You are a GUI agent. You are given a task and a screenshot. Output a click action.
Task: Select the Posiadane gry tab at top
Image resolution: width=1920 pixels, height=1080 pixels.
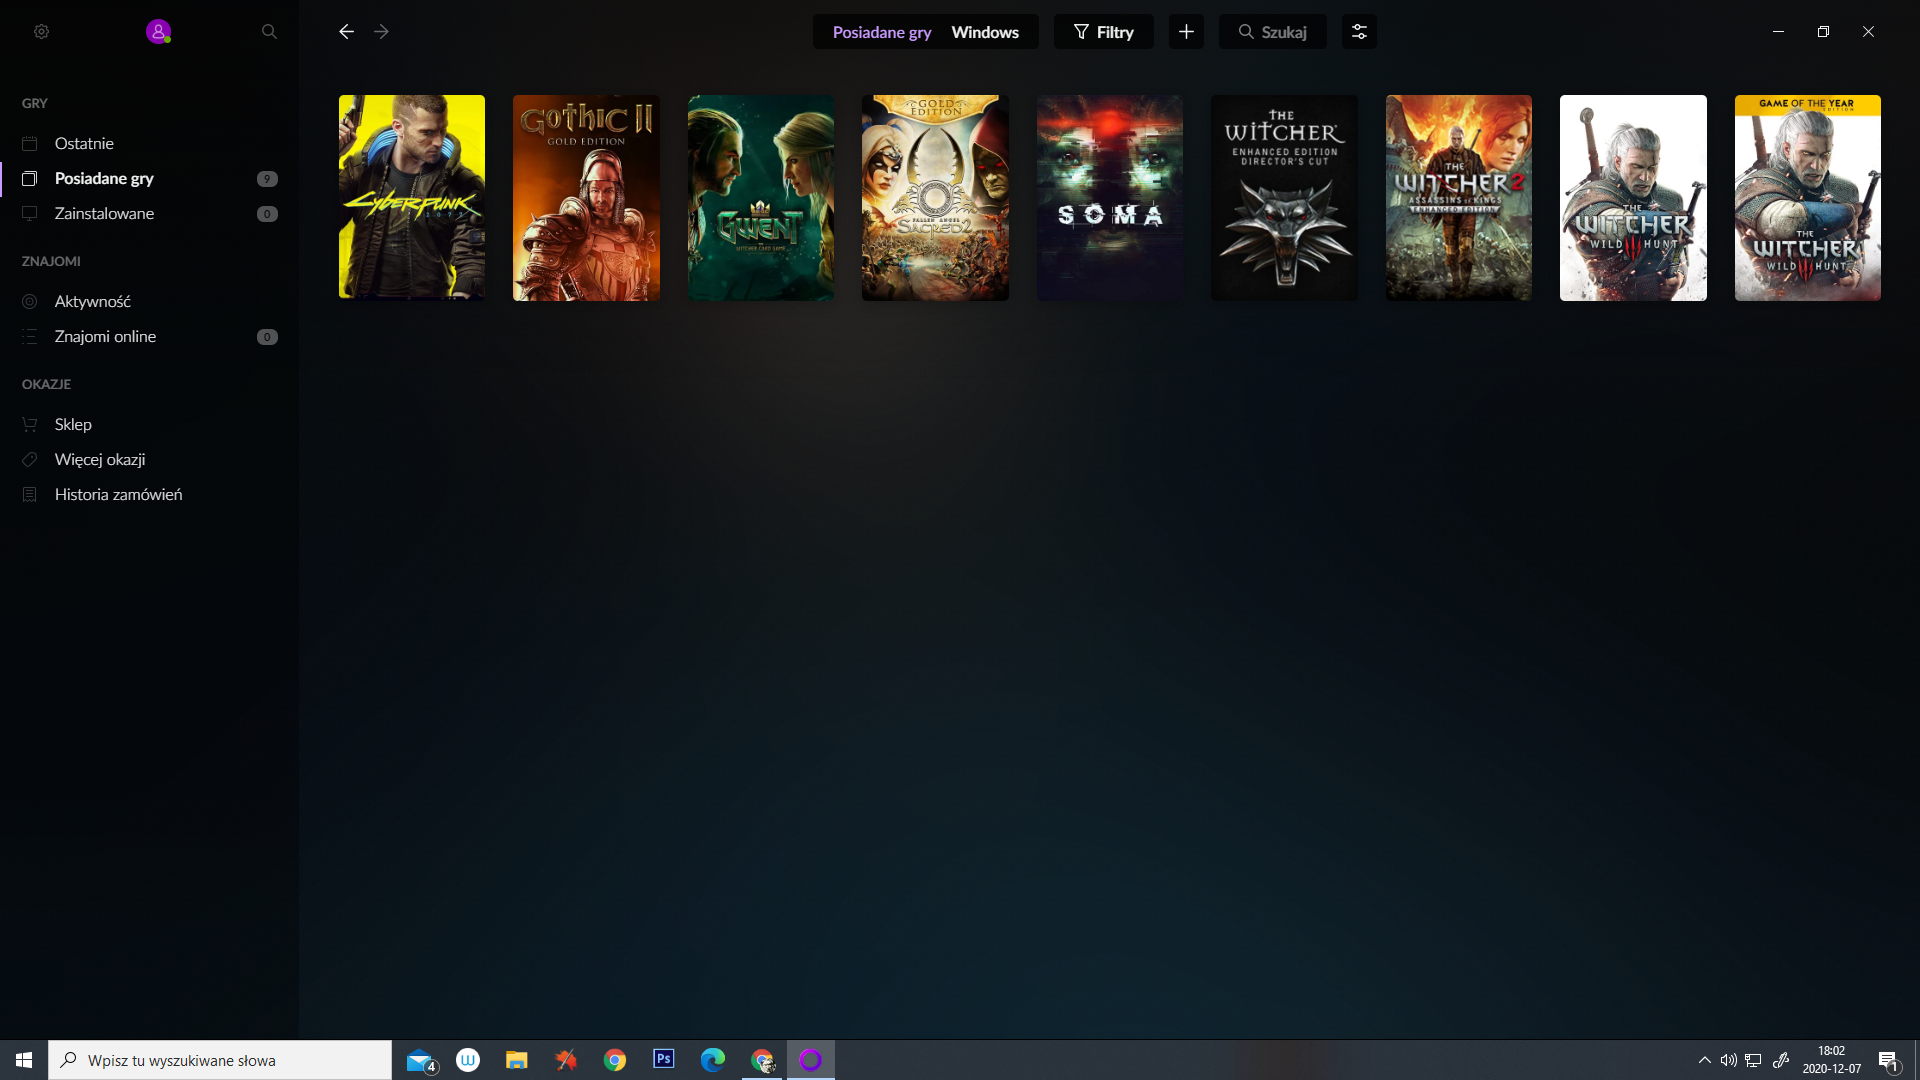pyautogui.click(x=881, y=32)
